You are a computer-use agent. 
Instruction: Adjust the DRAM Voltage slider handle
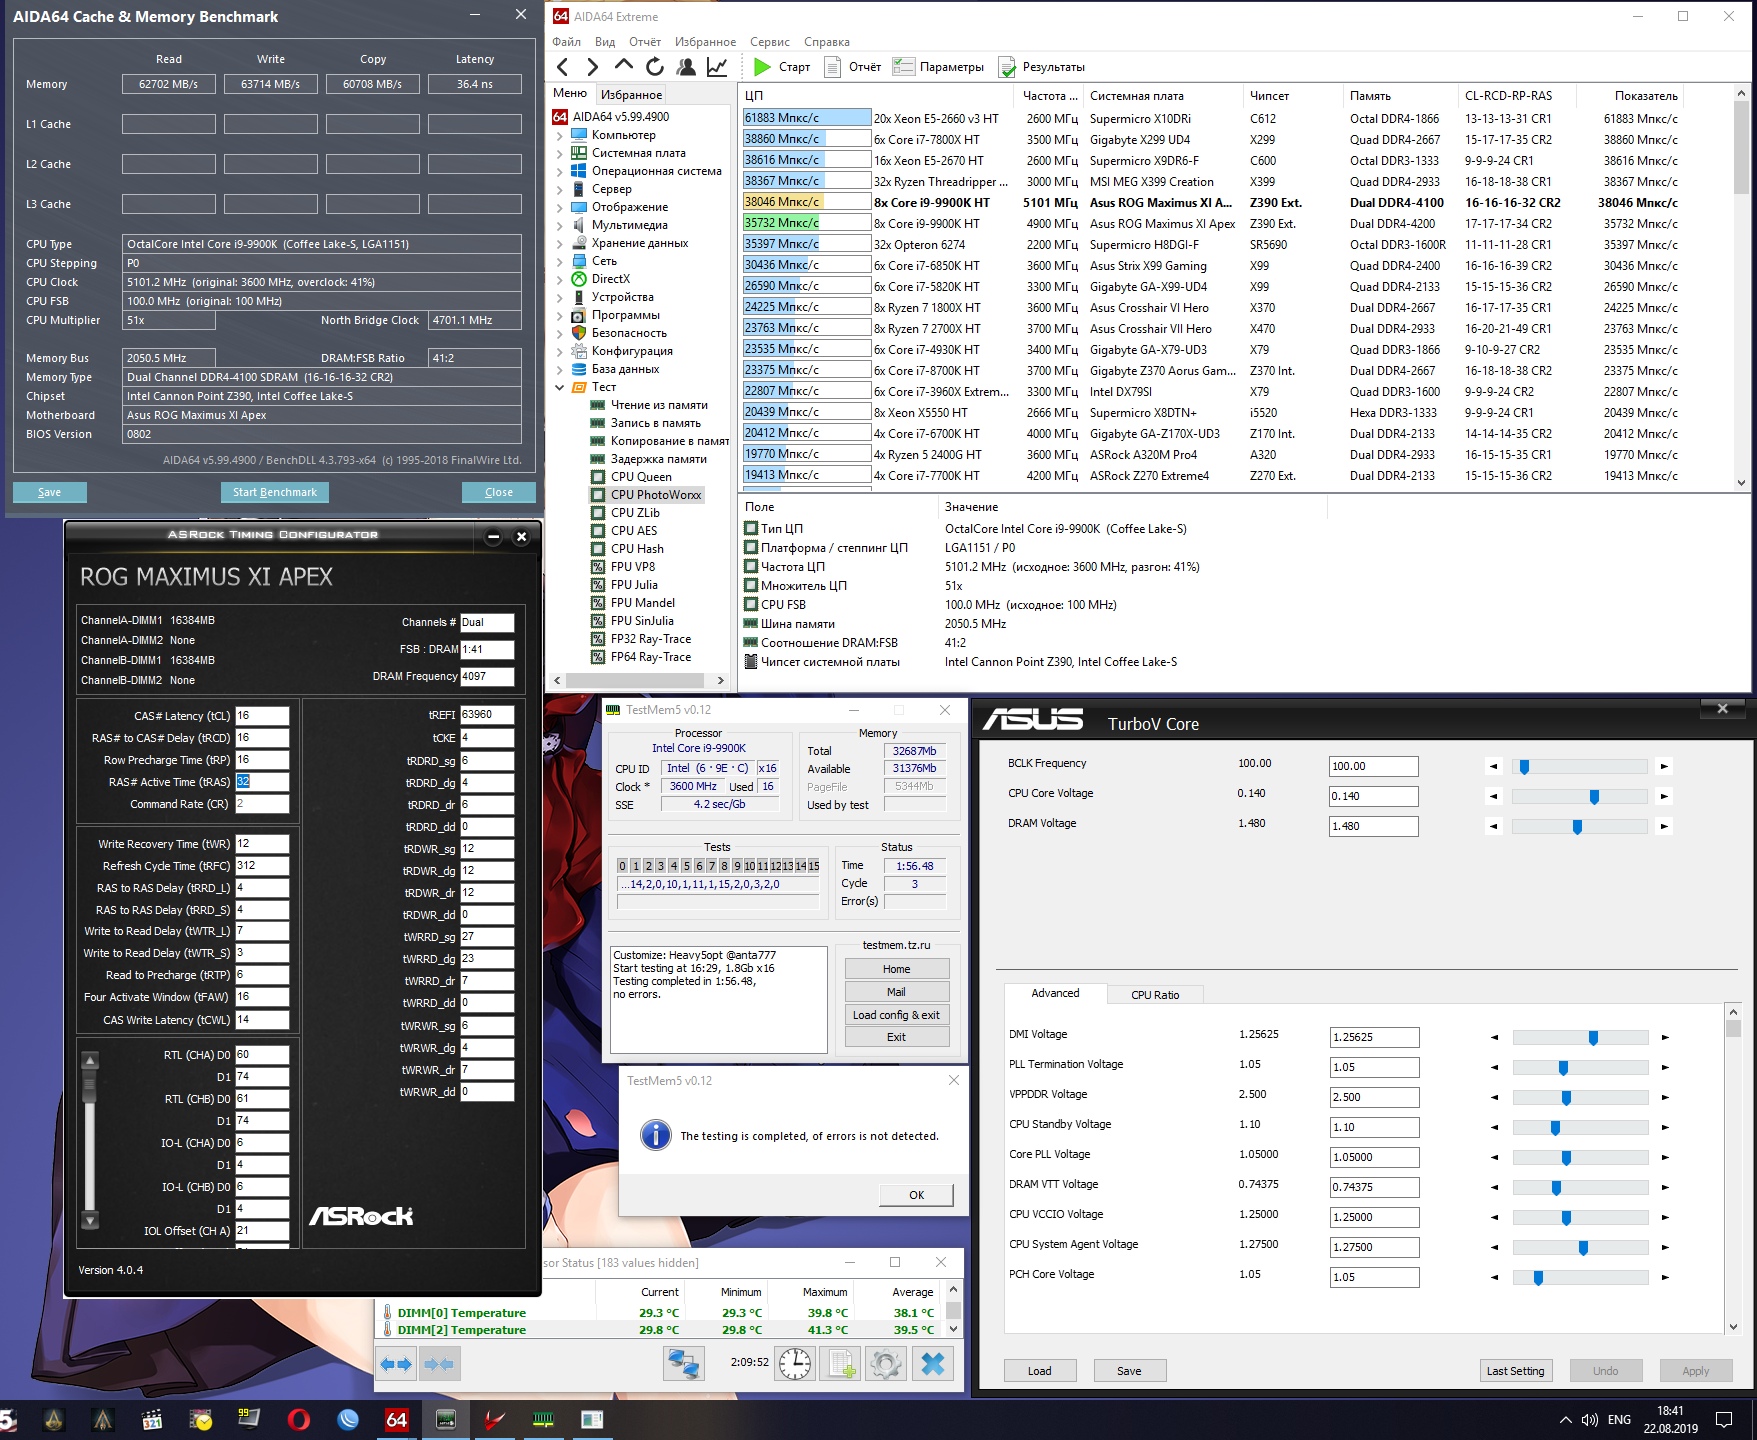1577,827
